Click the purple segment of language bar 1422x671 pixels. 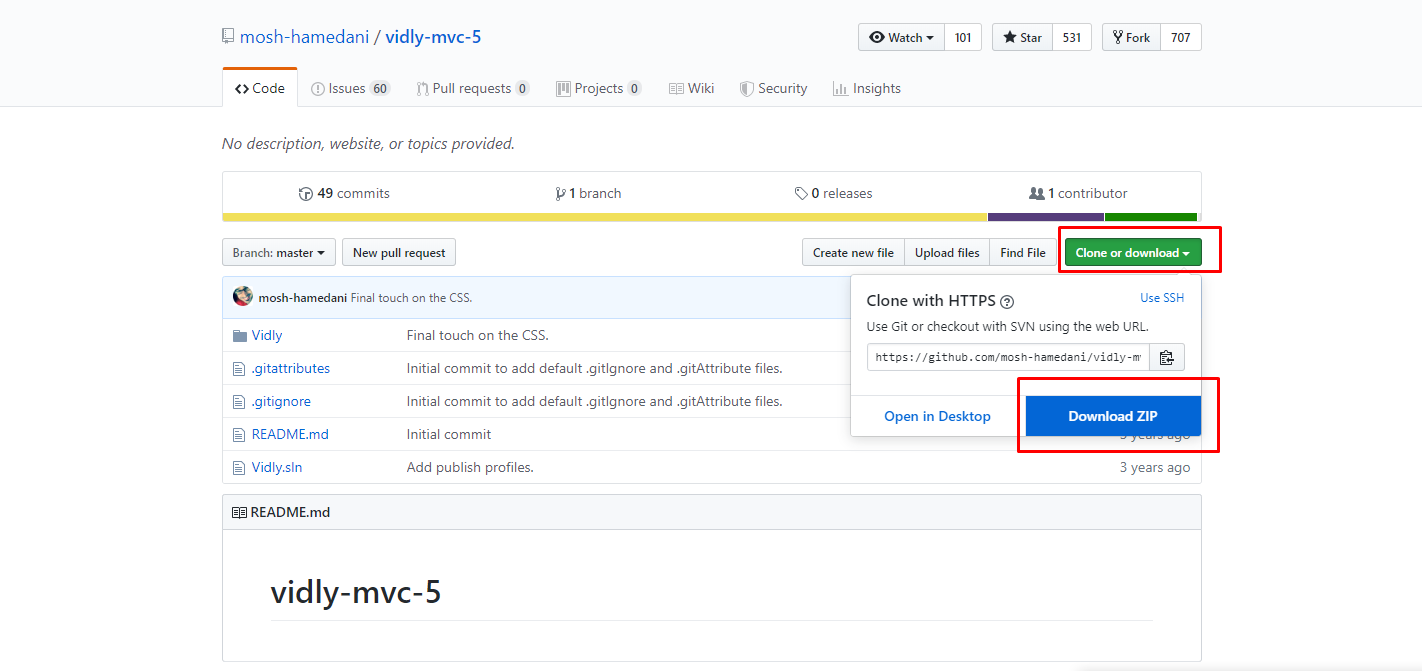pyautogui.click(x=1046, y=217)
